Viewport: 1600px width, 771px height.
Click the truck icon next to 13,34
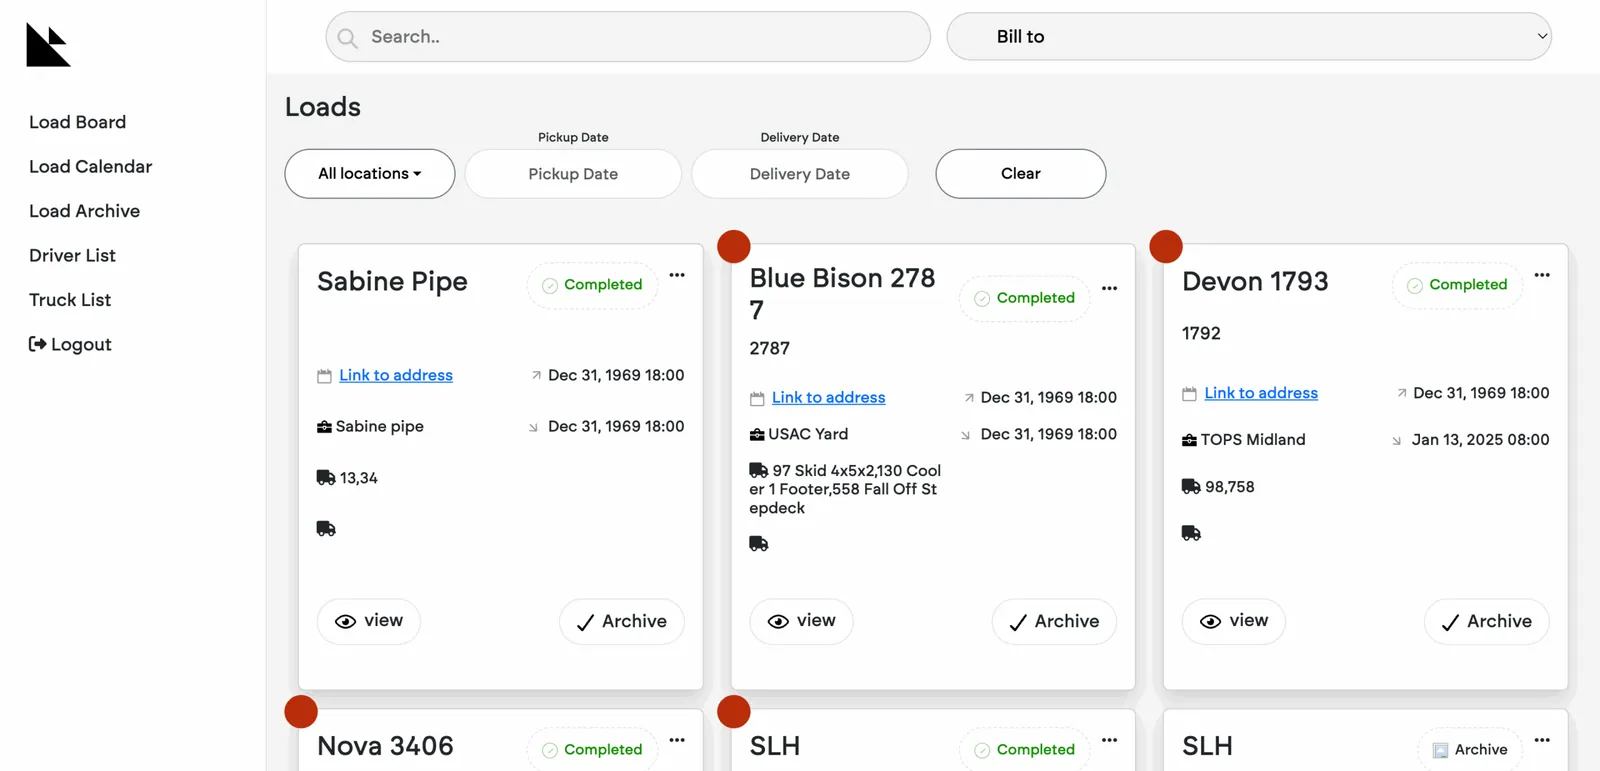(x=326, y=478)
